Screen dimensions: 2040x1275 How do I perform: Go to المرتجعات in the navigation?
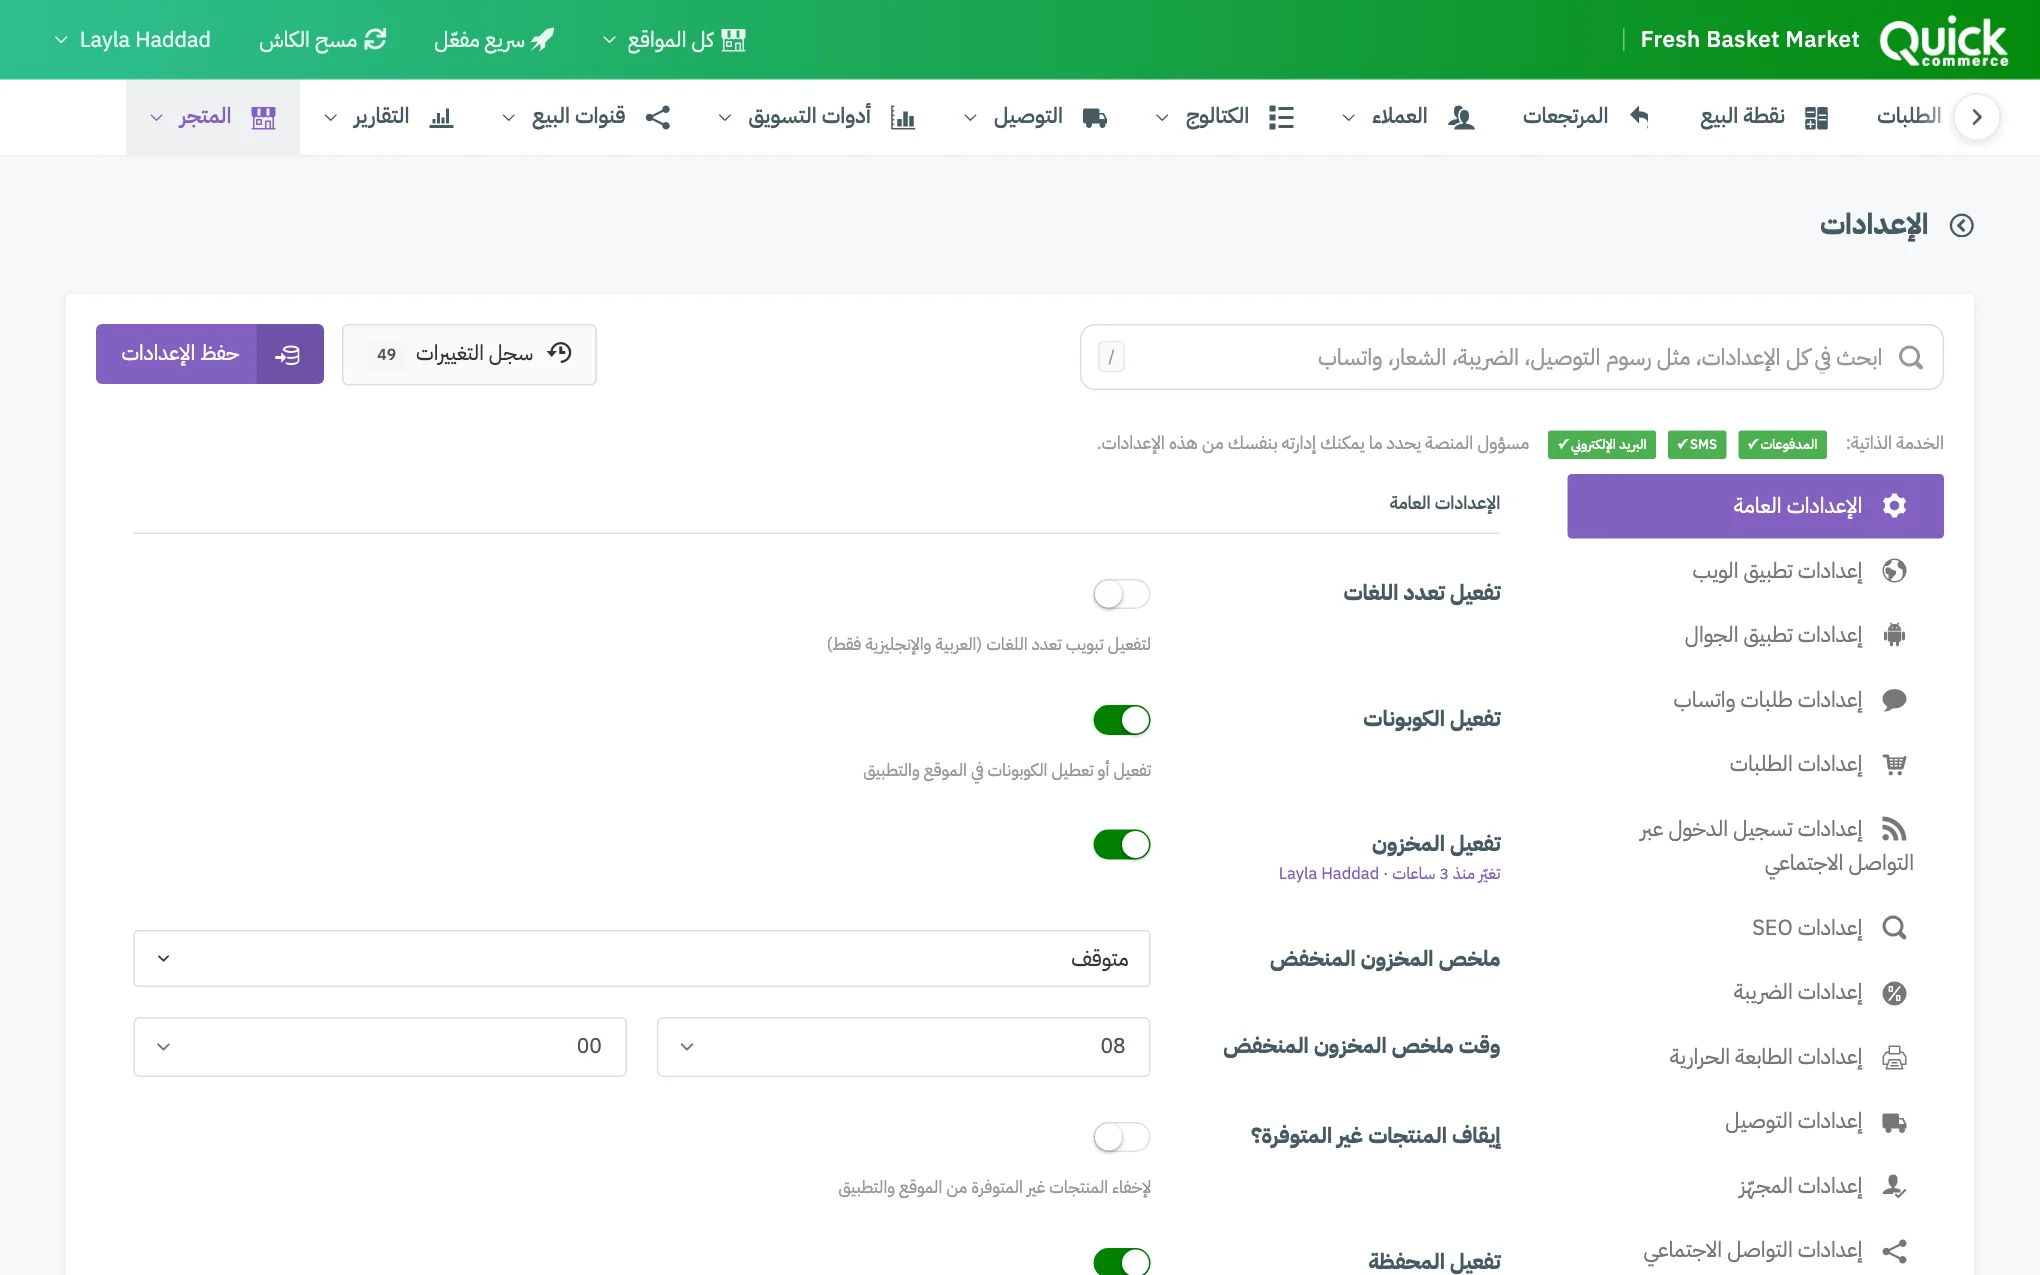coord(1586,117)
